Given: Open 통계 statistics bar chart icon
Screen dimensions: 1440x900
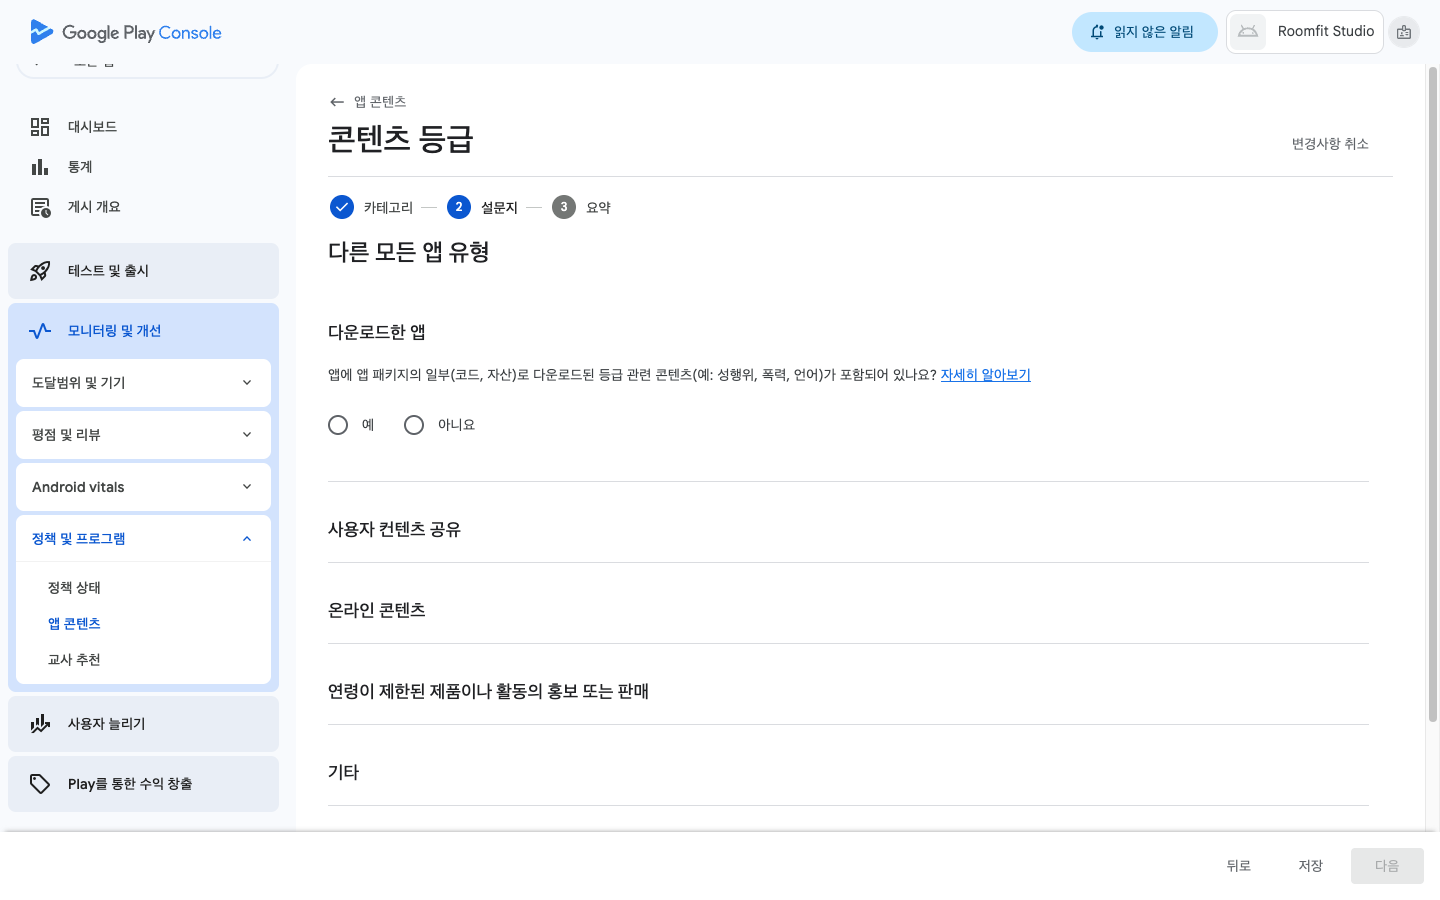Looking at the screenshot, I should tap(40, 167).
